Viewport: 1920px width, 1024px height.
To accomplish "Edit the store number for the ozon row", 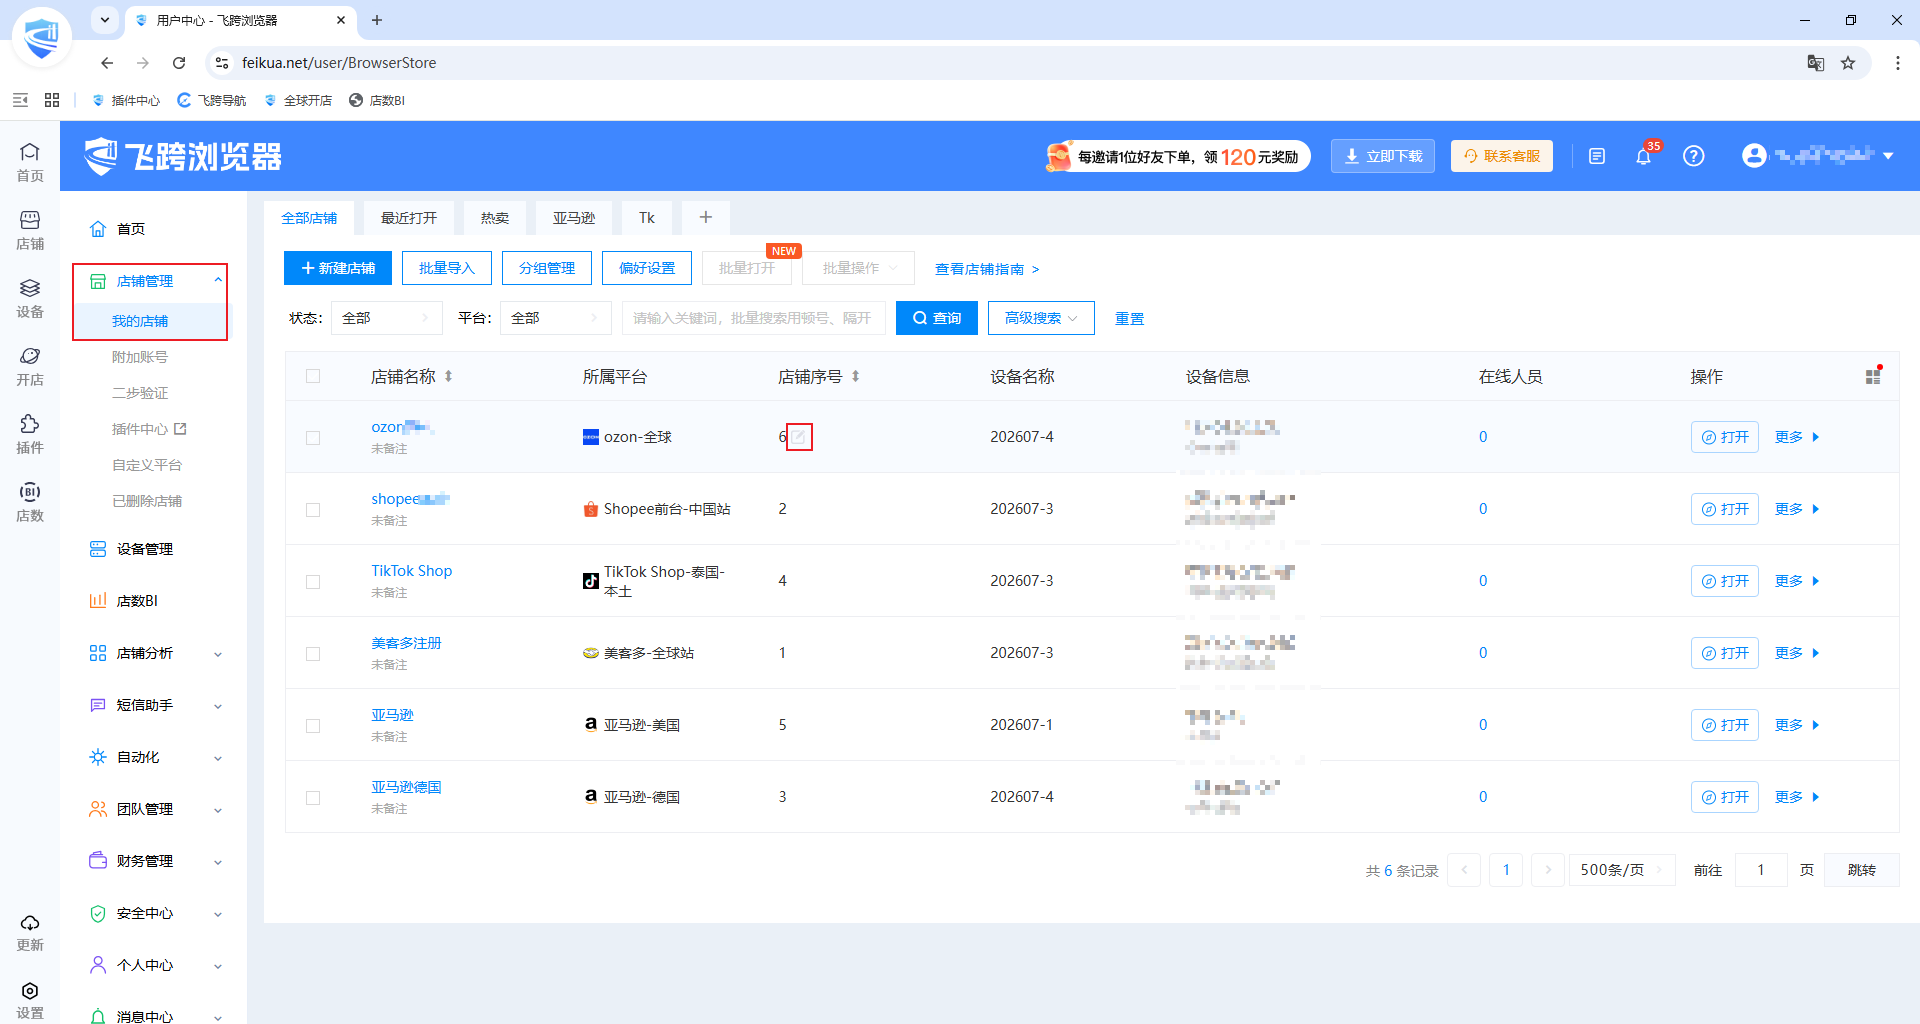I will pos(799,437).
